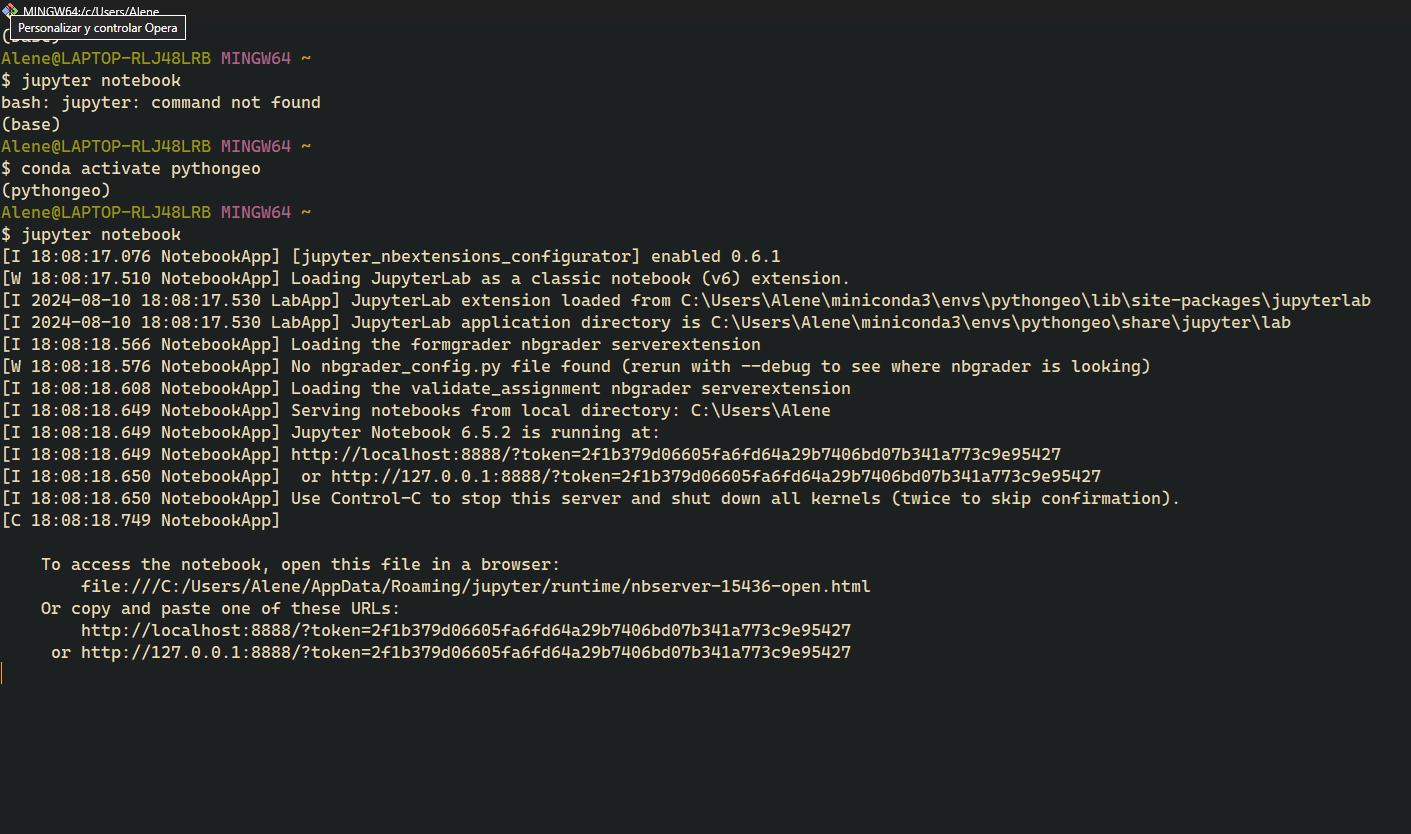The width and height of the screenshot is (1411, 834).
Task: Click the localhost URL under "copy and paste"
Action: (x=465, y=630)
